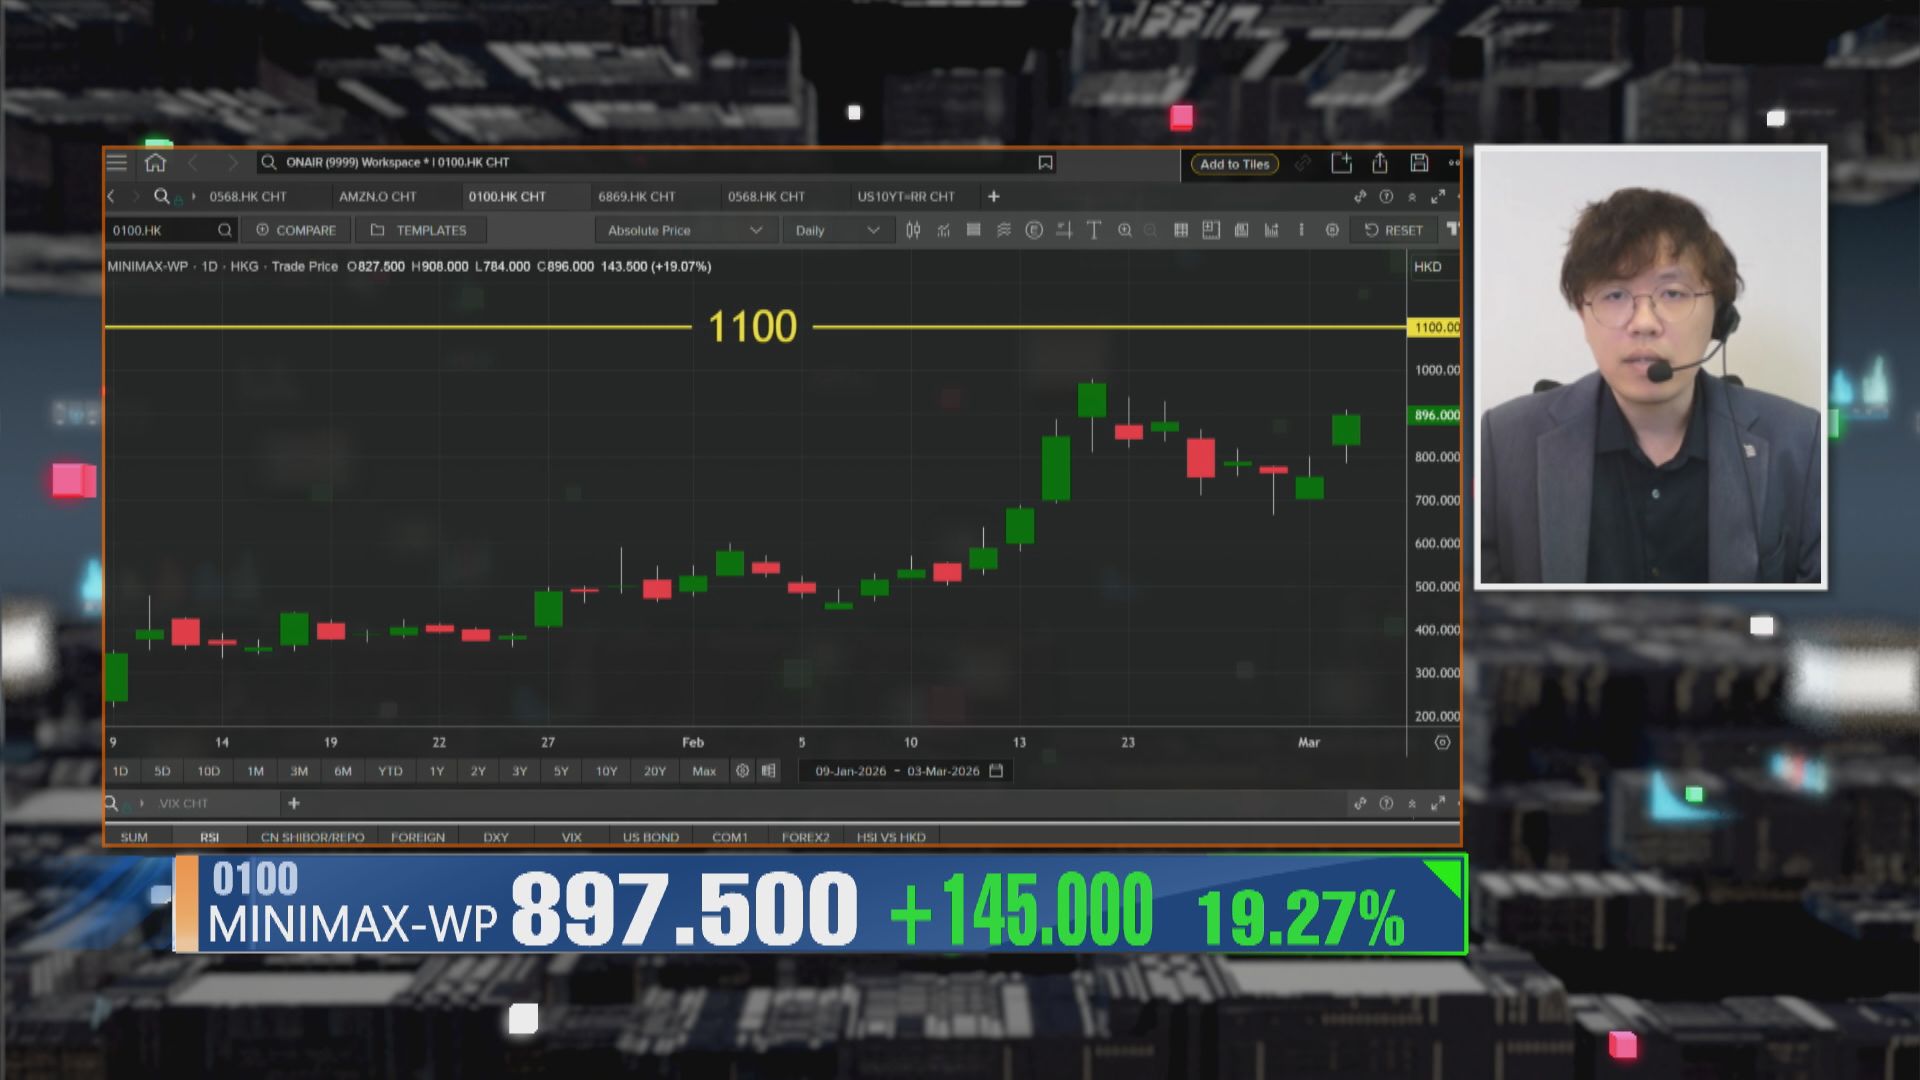Click the save floppy disk icon
The width and height of the screenshot is (1920, 1080).
1419,163
